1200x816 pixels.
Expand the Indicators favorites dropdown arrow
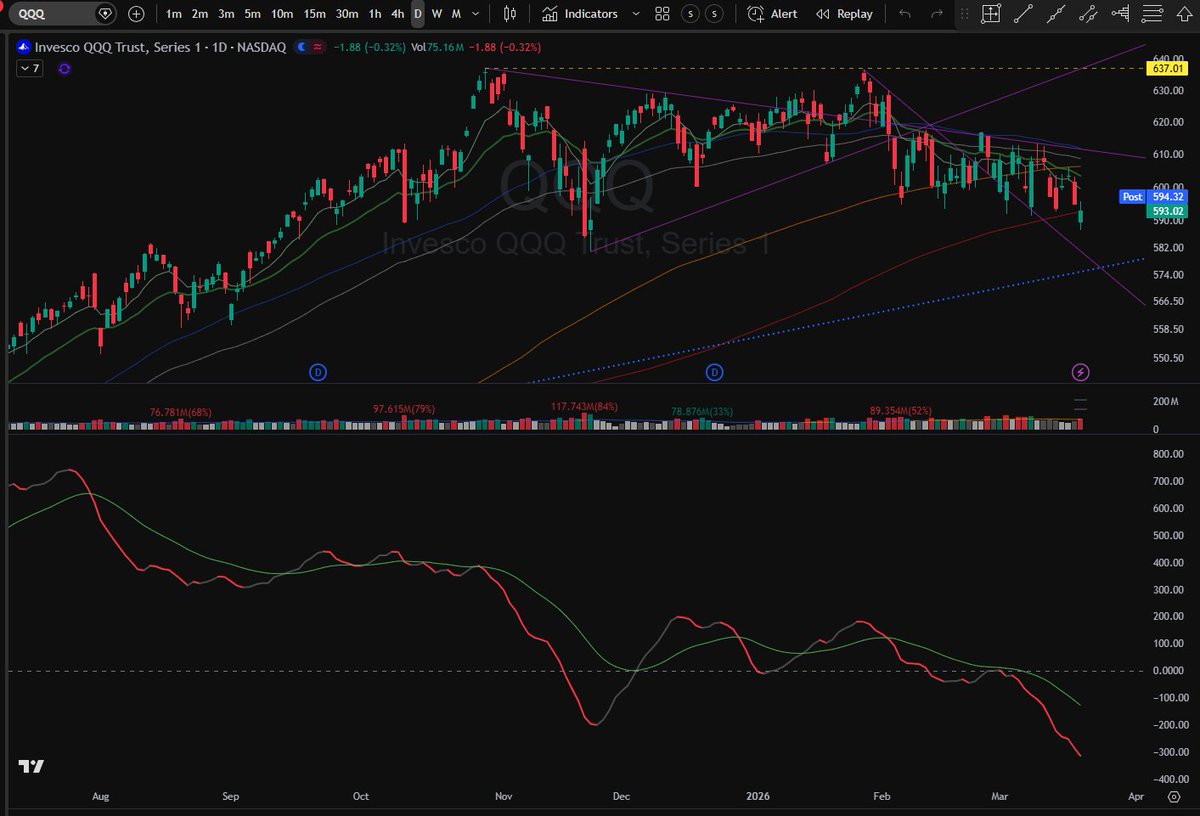pos(635,14)
